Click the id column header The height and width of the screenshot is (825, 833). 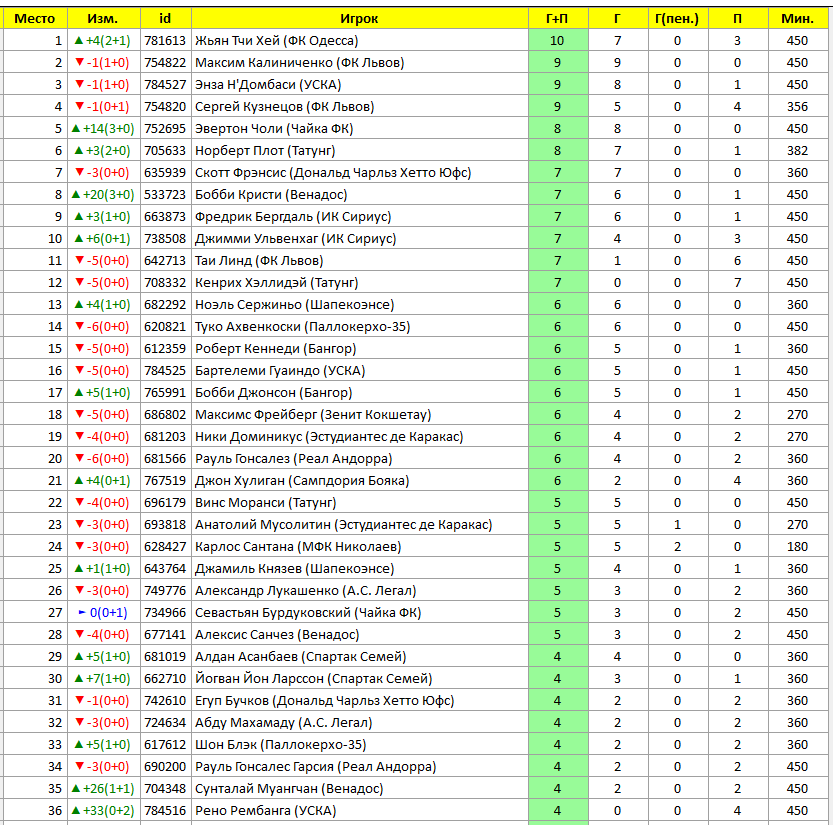coord(165,19)
